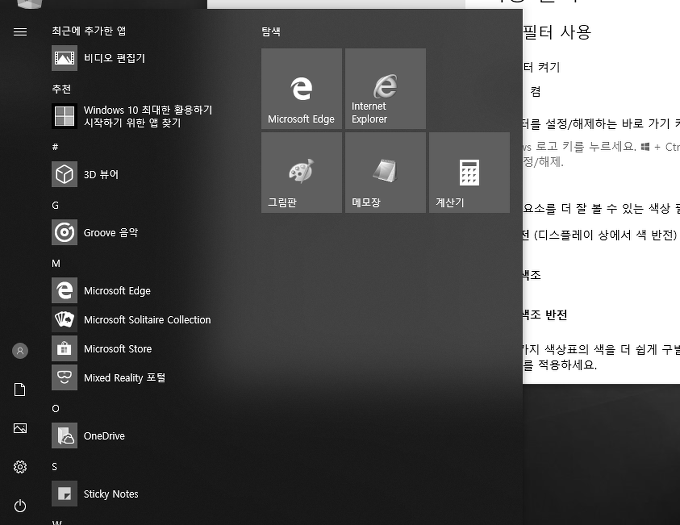Click the Power button icon

click(20, 505)
